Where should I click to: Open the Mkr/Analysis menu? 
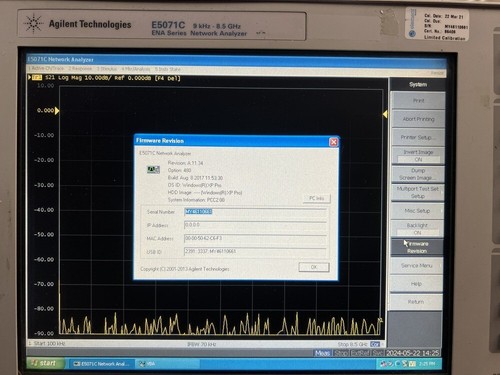pyautogui.click(x=136, y=69)
